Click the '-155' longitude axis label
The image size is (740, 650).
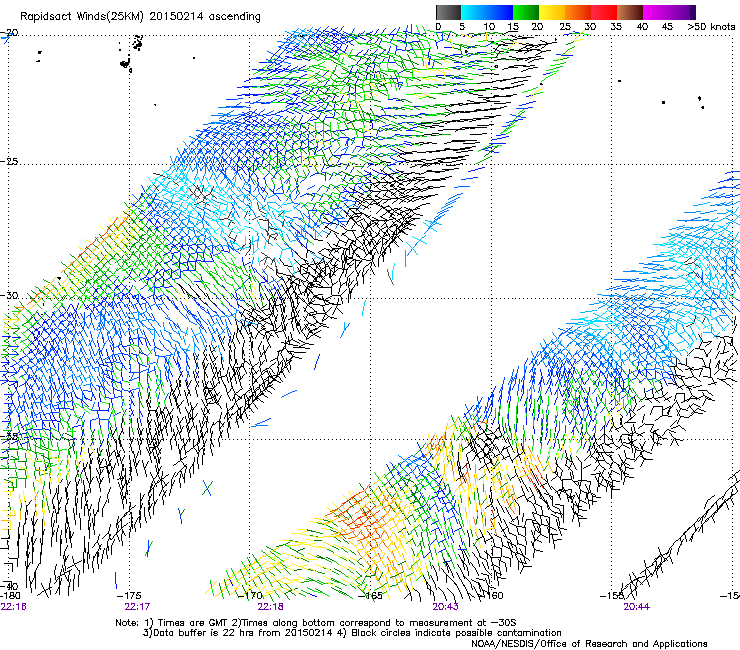612,596
